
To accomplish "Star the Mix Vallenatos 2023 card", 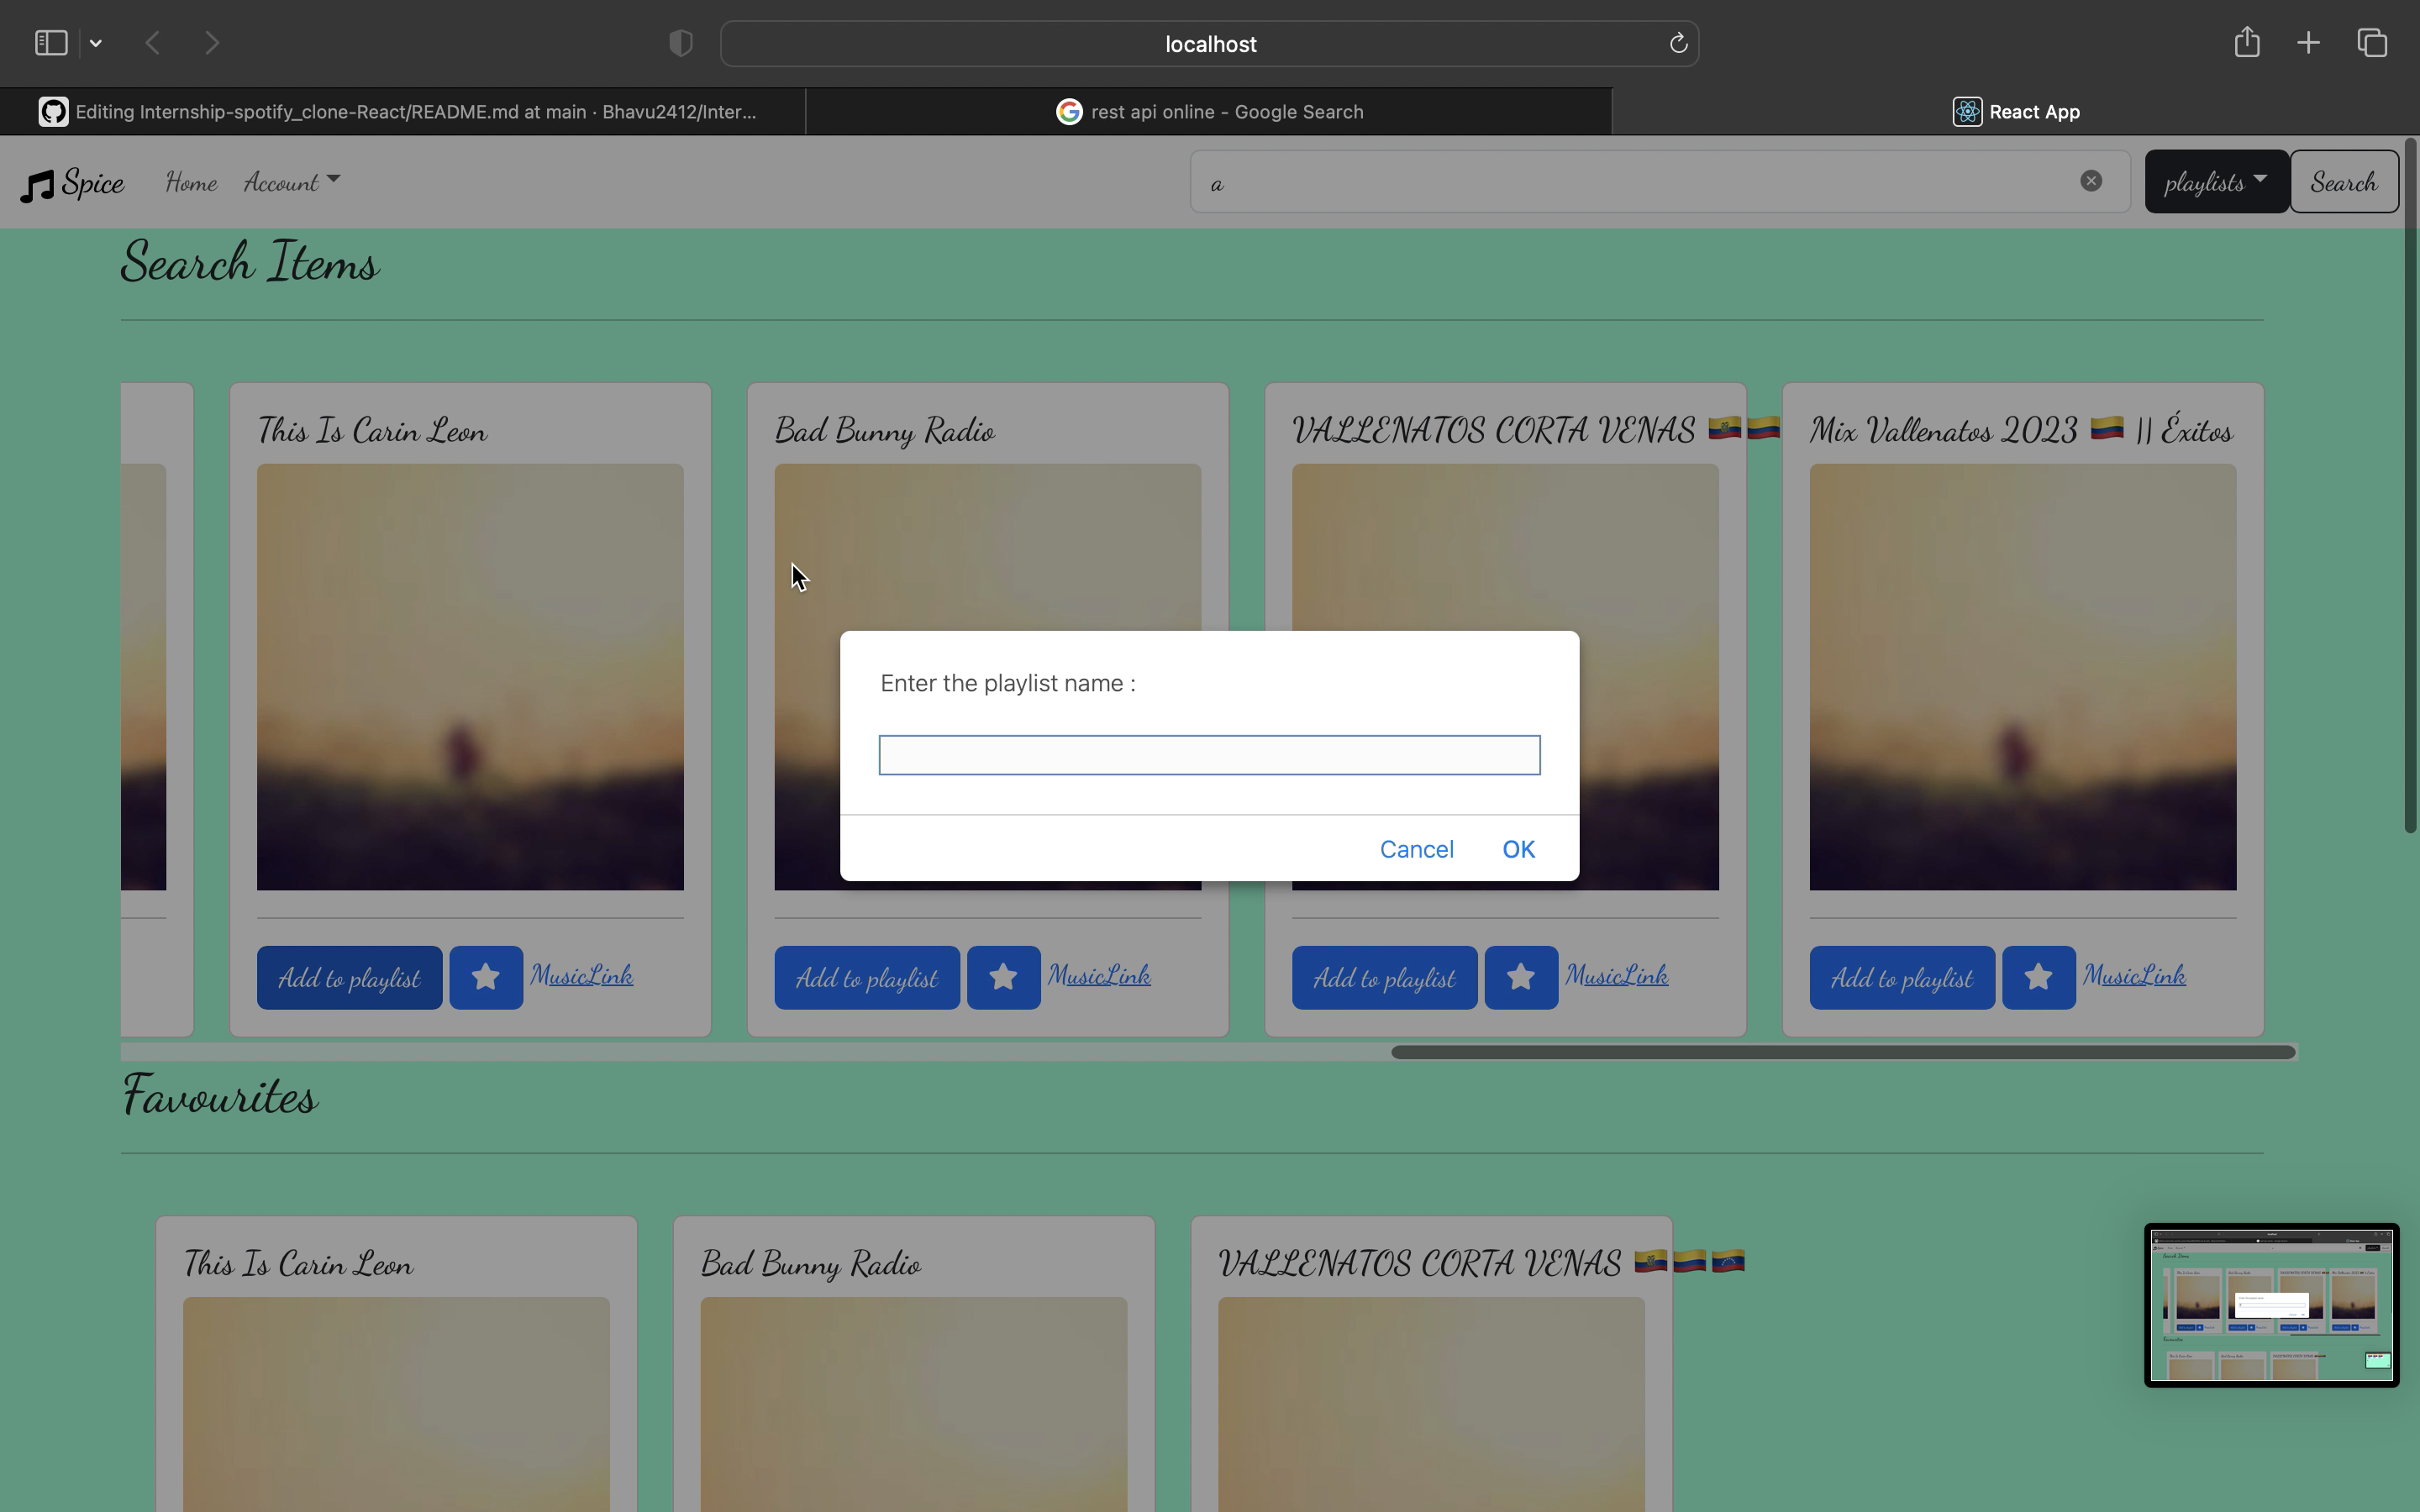I will (x=2038, y=977).
